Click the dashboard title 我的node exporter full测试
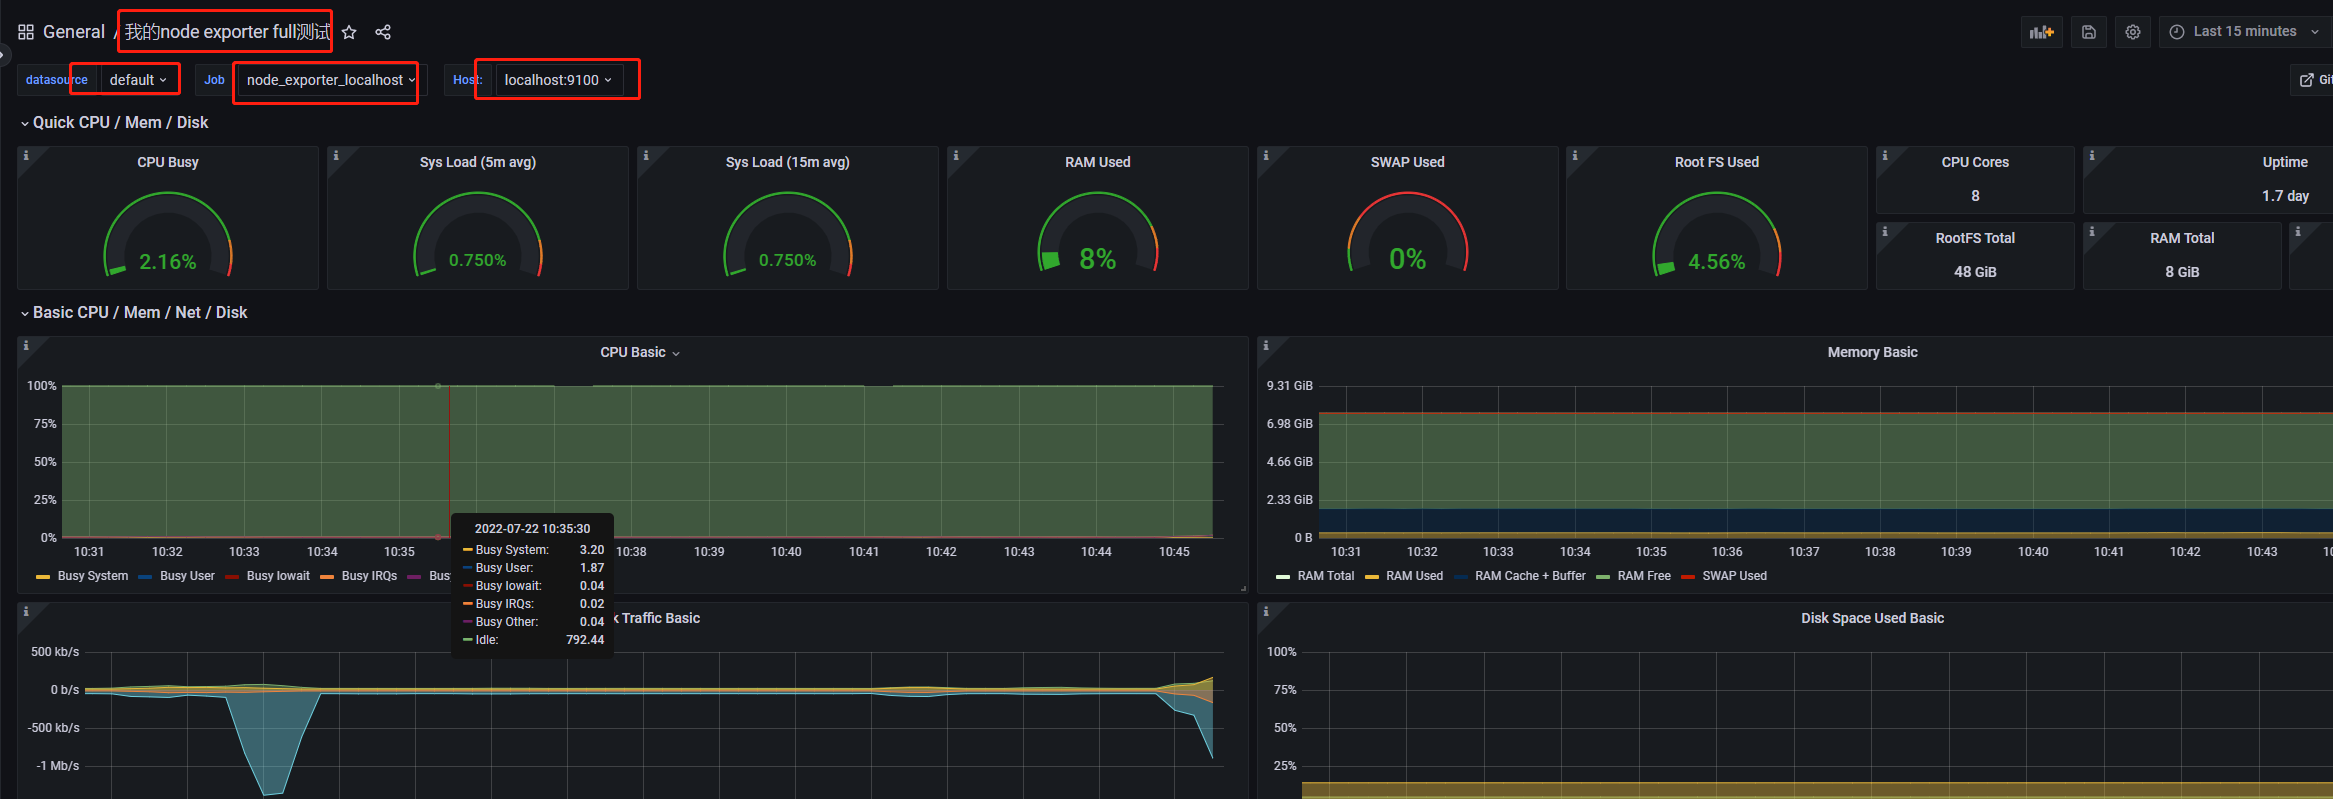This screenshot has height=799, width=2333. [x=227, y=32]
